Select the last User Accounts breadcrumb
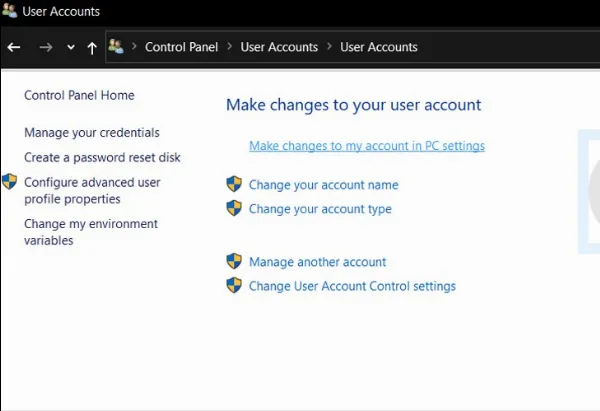This screenshot has height=411, width=600. coord(379,47)
